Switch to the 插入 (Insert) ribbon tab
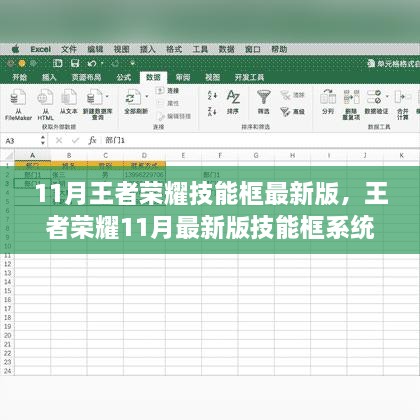This screenshot has width=420, height=420. tap(49, 77)
